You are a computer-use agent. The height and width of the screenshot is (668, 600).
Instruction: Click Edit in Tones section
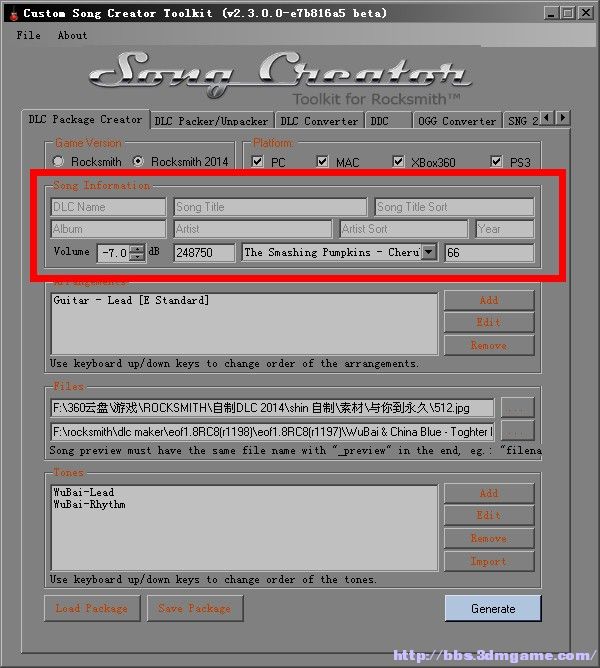[x=489, y=515]
